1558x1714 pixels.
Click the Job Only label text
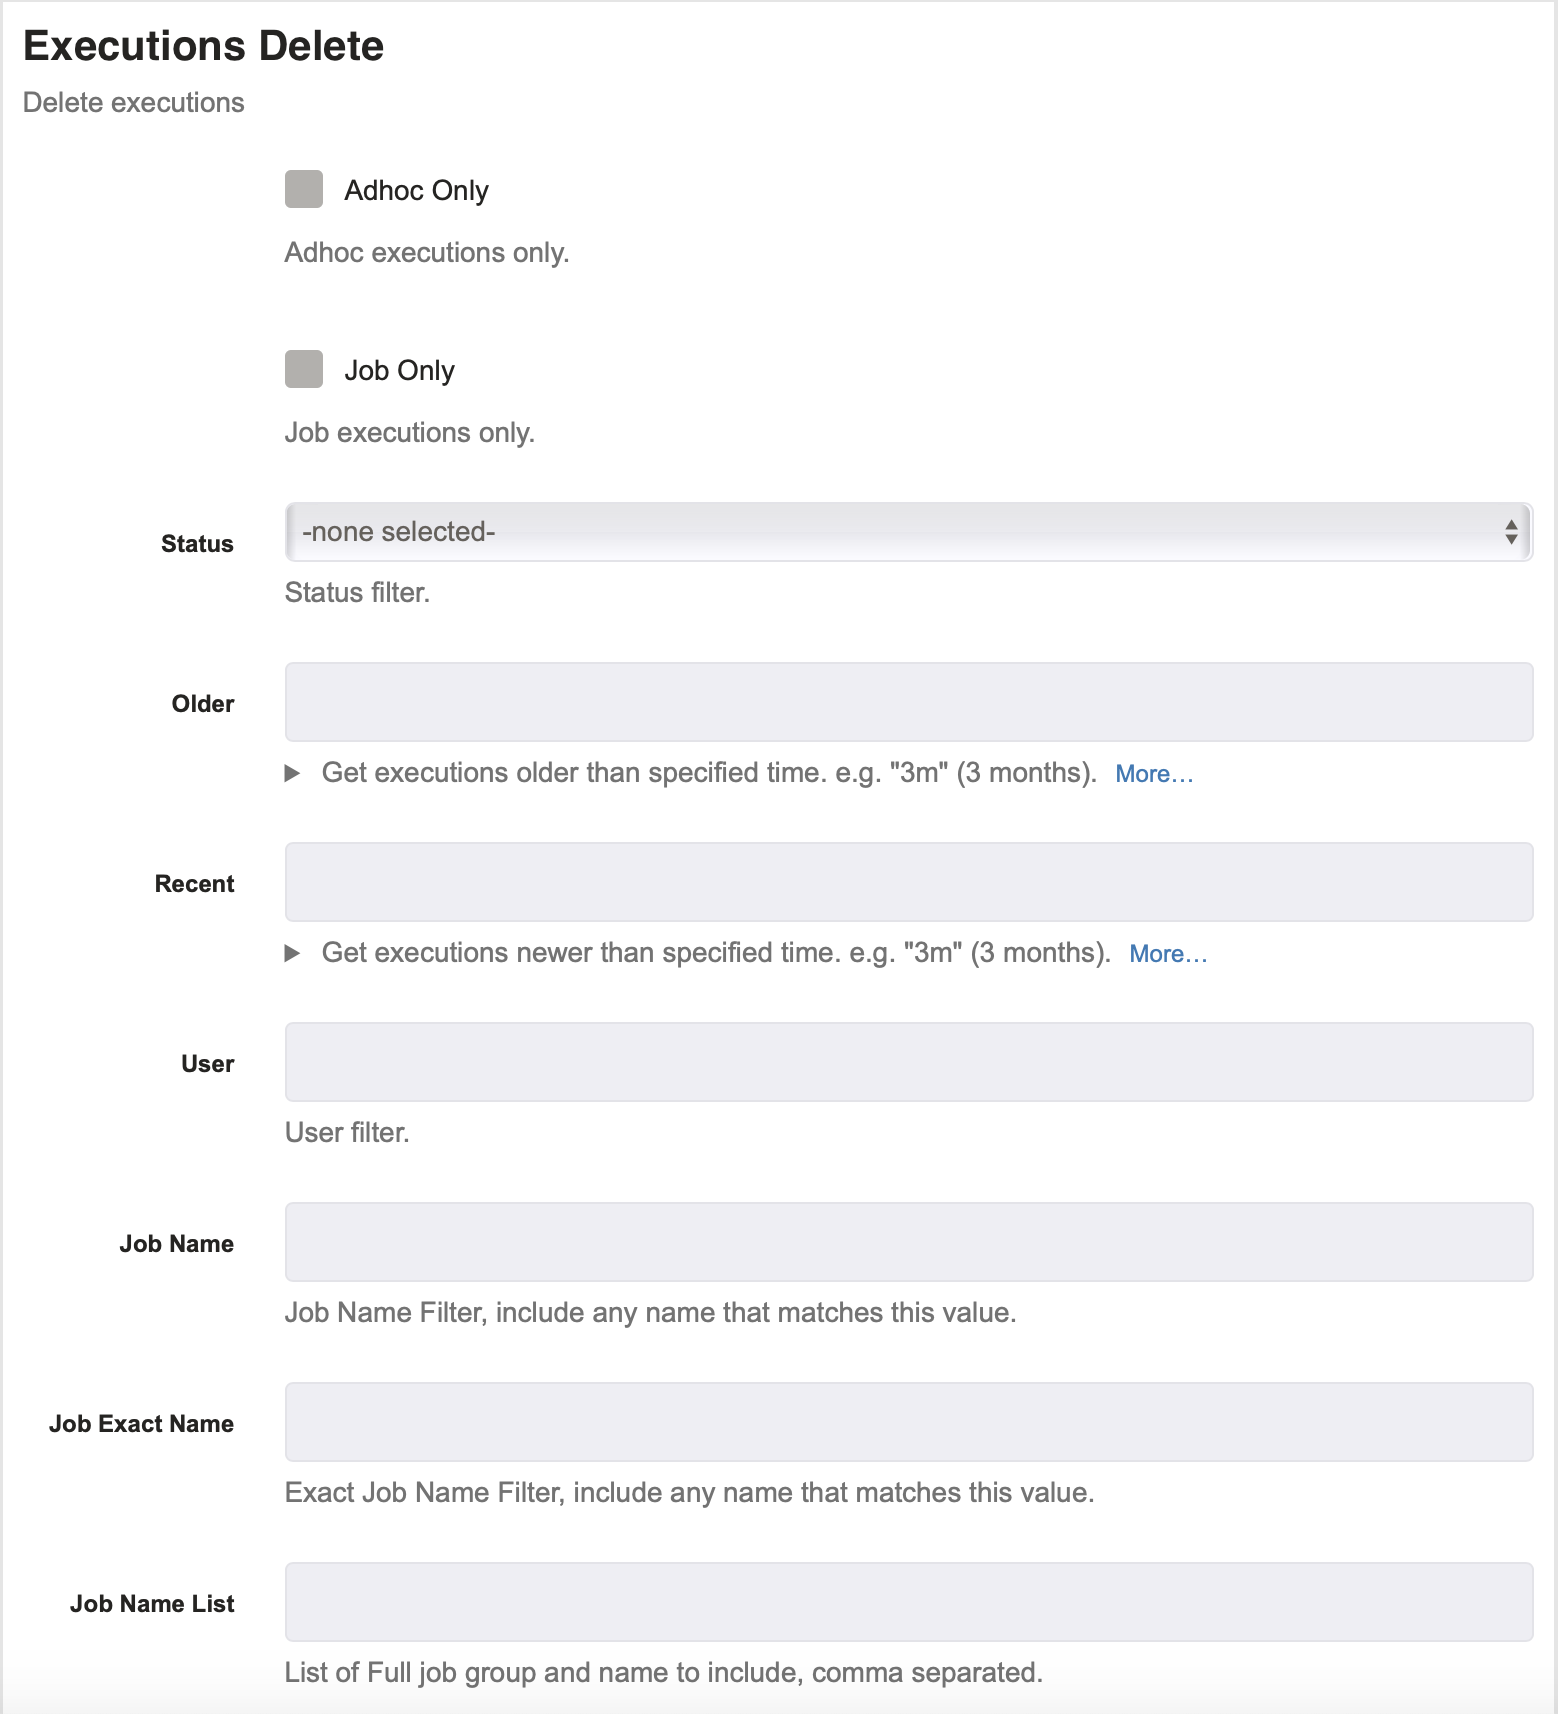[x=400, y=370]
